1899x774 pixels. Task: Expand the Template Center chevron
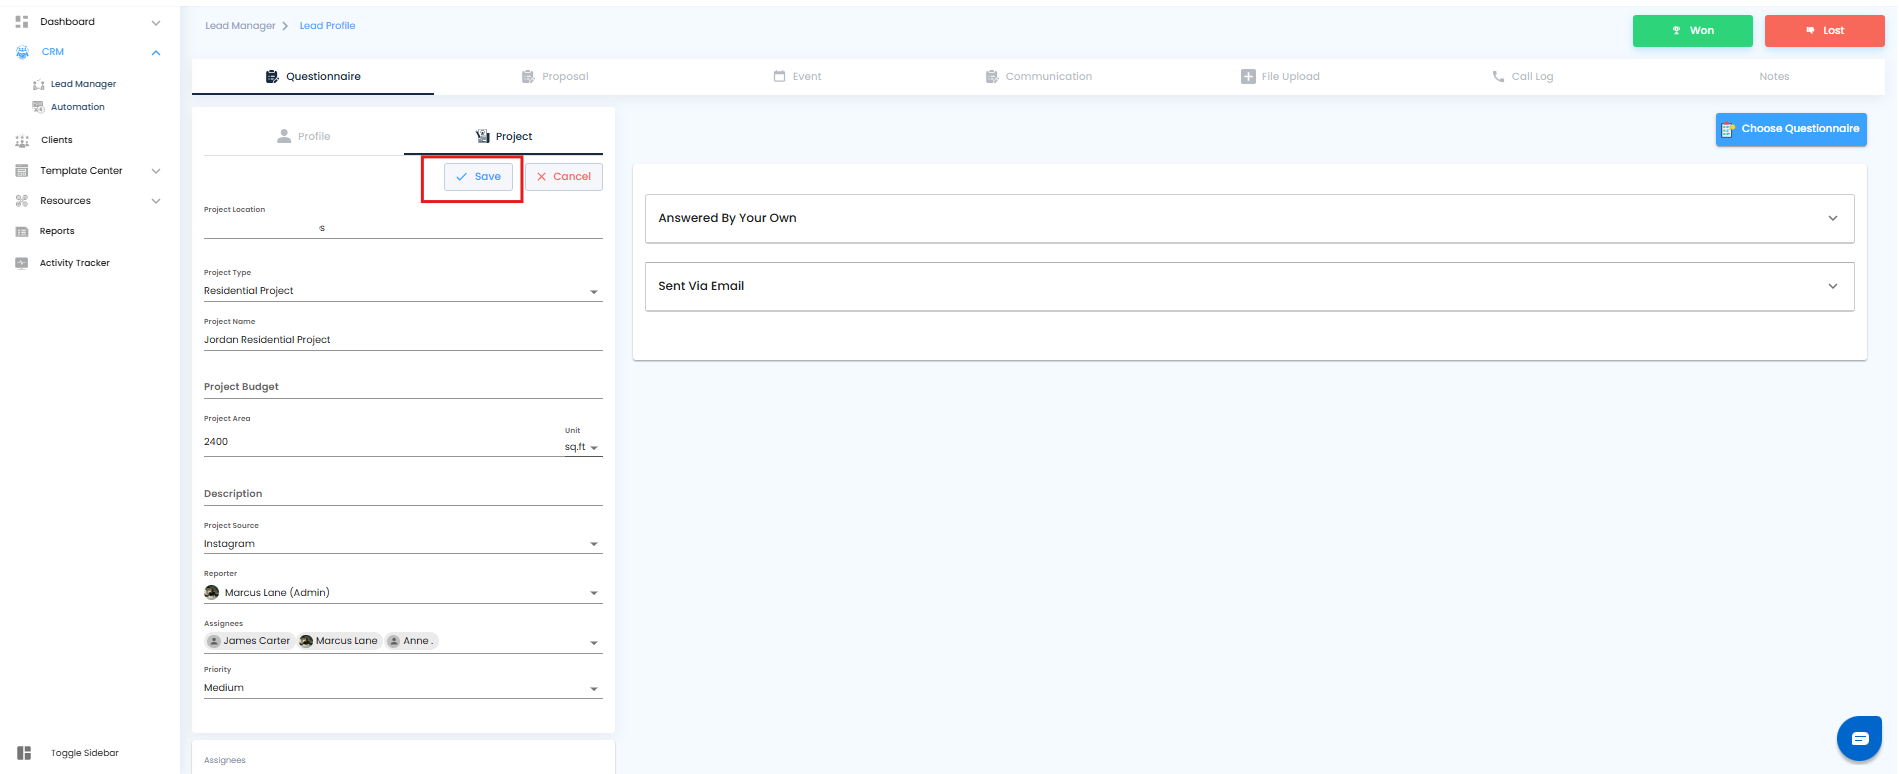pos(156,171)
